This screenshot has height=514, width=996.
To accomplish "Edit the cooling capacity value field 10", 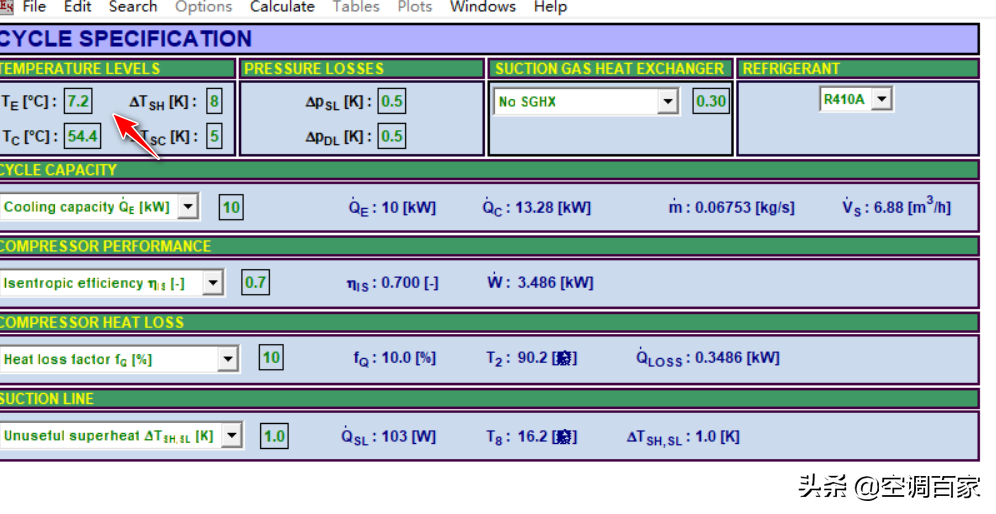I will pyautogui.click(x=231, y=207).
